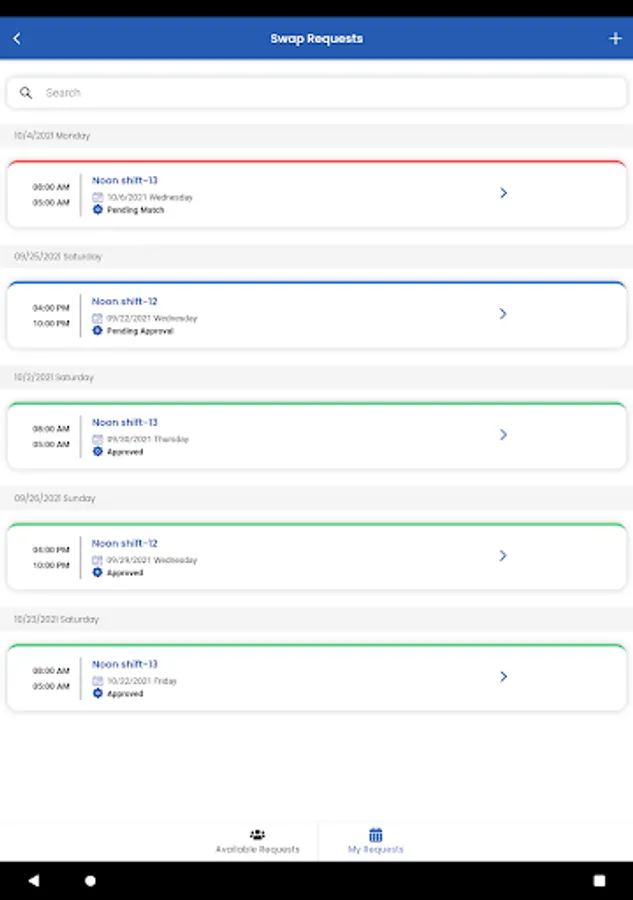Select the My Requests tab
This screenshot has height=900, width=633.
376,841
